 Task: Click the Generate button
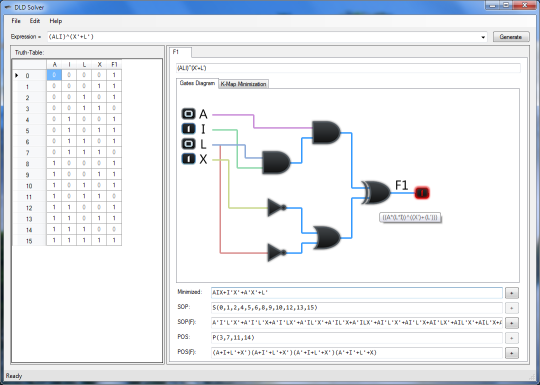(x=511, y=37)
